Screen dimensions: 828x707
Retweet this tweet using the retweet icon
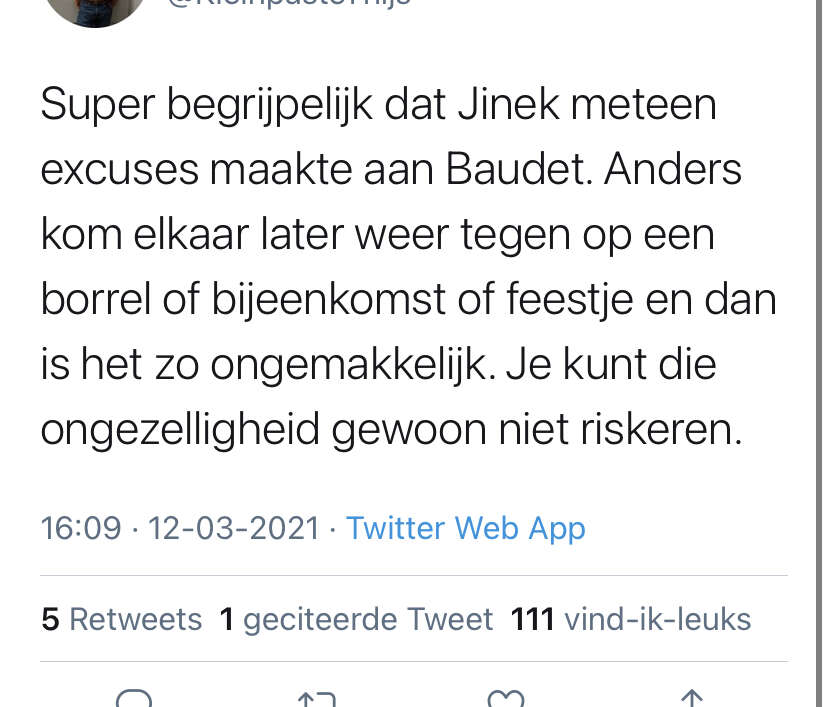pyautogui.click(x=316, y=699)
